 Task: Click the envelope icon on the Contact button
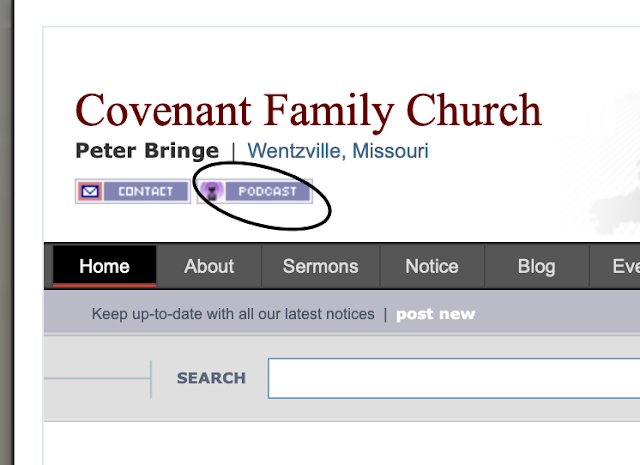[90, 191]
